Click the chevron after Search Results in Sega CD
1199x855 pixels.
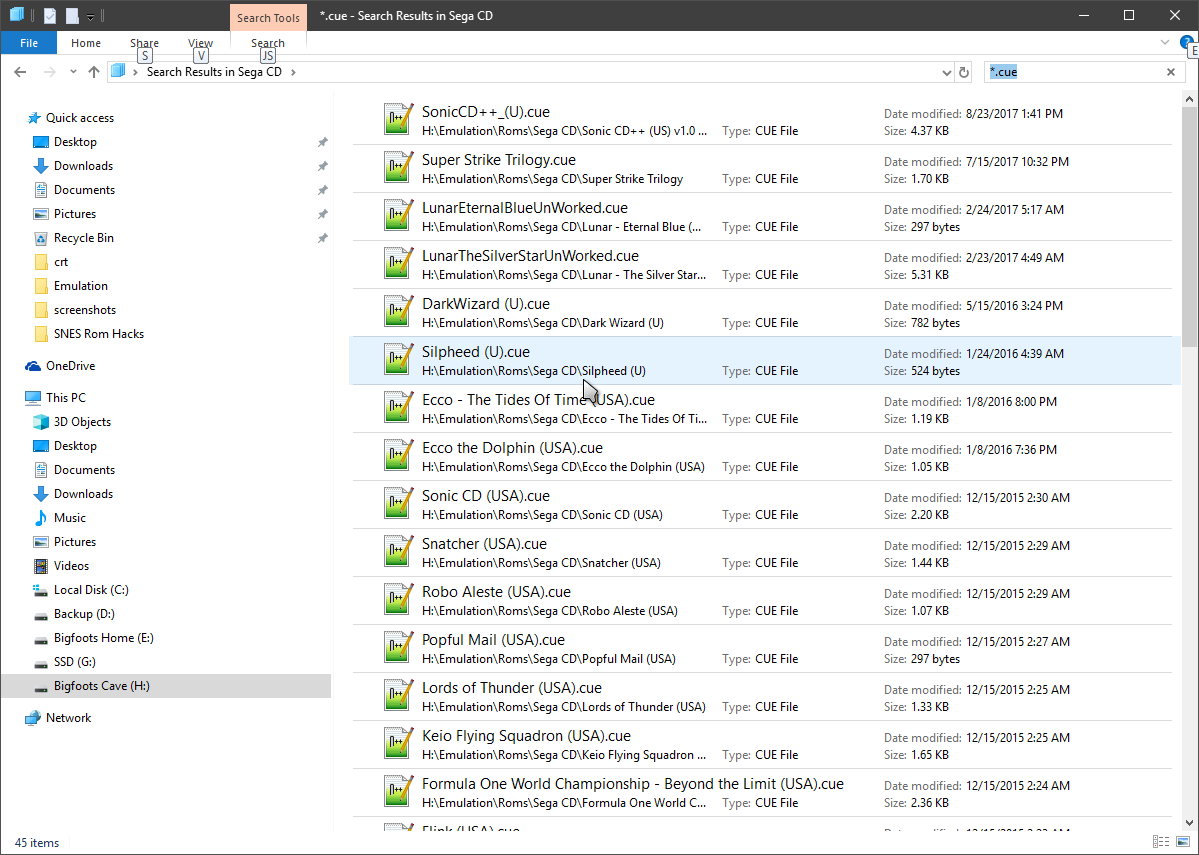click(293, 72)
